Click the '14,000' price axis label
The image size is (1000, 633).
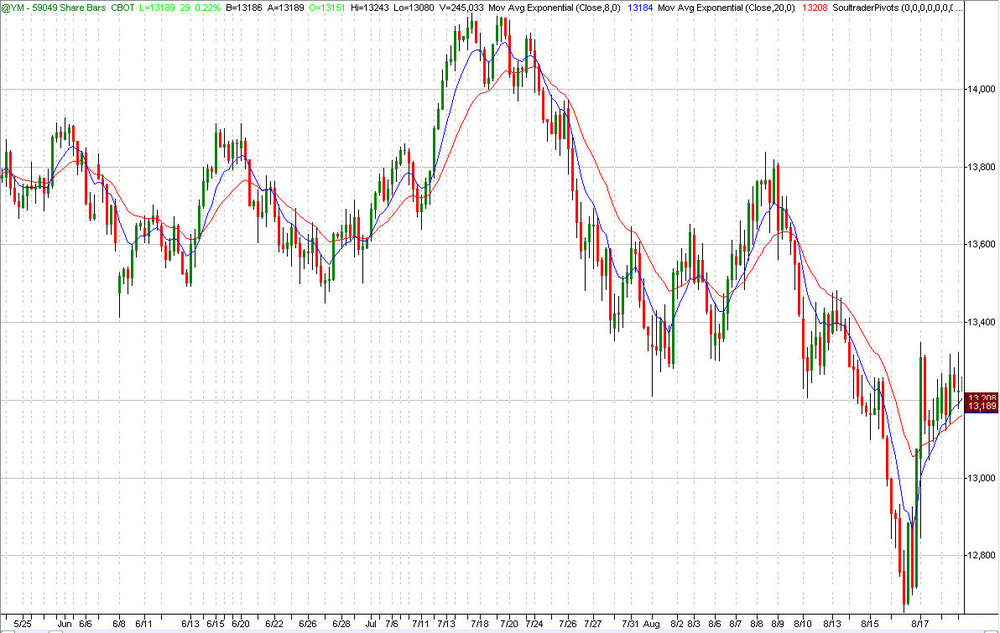click(981, 89)
